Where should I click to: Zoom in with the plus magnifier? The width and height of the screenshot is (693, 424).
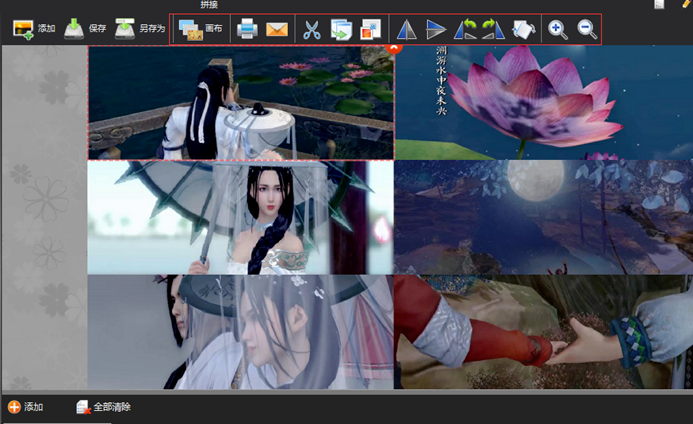[x=558, y=29]
